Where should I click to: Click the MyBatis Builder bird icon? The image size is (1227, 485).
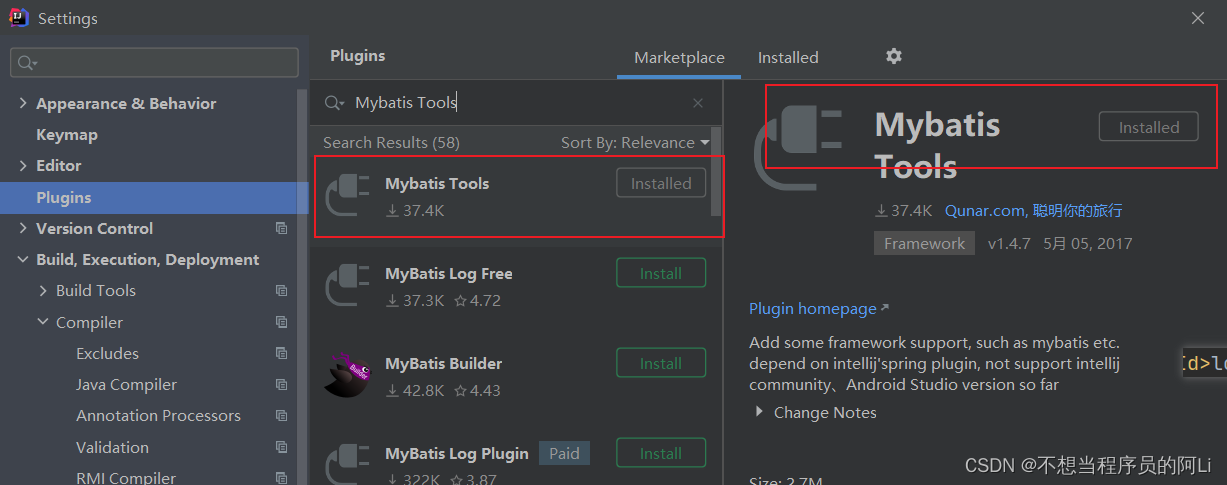pos(348,374)
